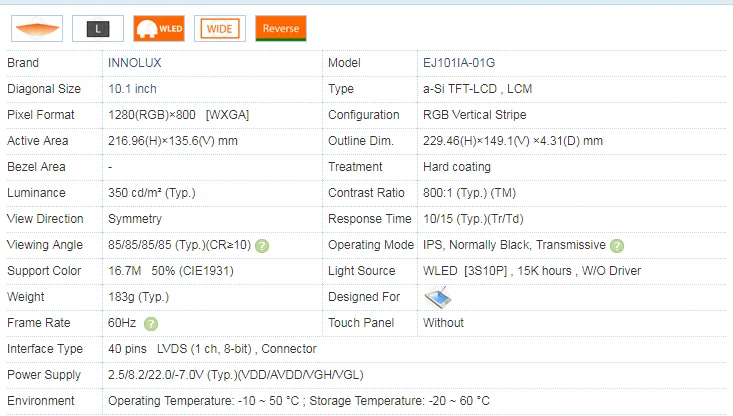The image size is (733, 416).
Task: Click the WIDE viewing angle icon
Action: click(220, 29)
